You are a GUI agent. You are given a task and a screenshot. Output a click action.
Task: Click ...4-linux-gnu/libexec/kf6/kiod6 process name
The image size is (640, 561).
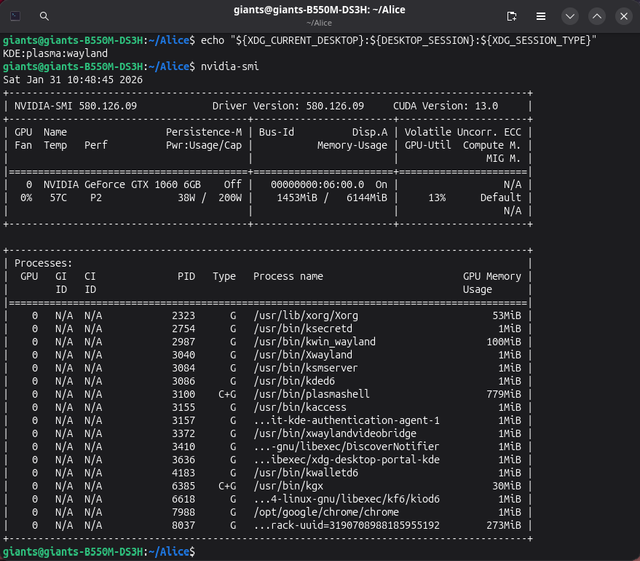[347, 499]
